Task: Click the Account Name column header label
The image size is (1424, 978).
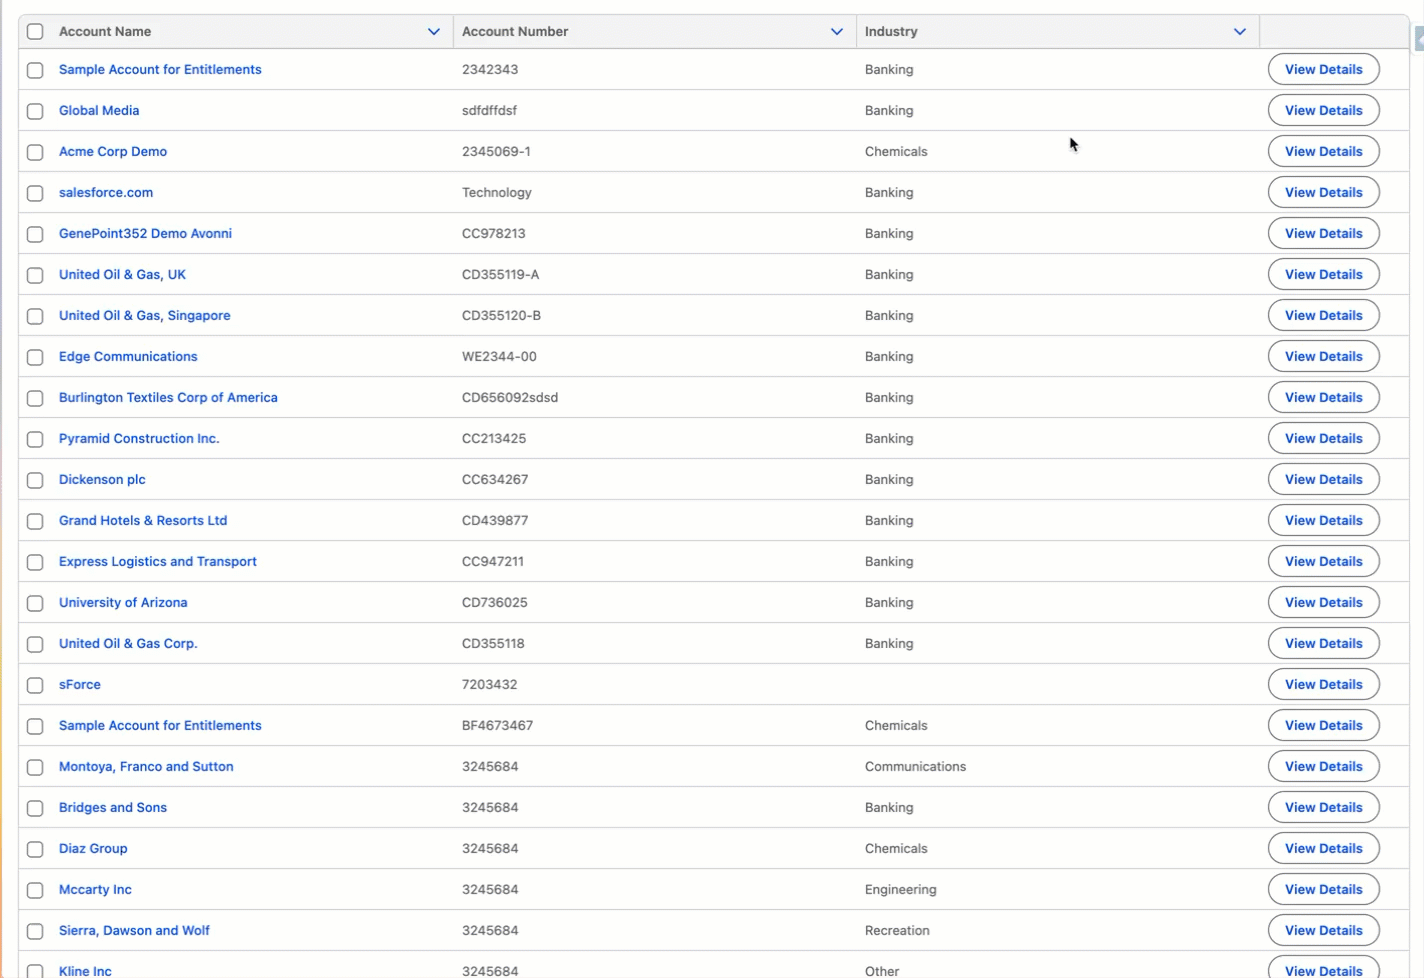Action: 105,32
